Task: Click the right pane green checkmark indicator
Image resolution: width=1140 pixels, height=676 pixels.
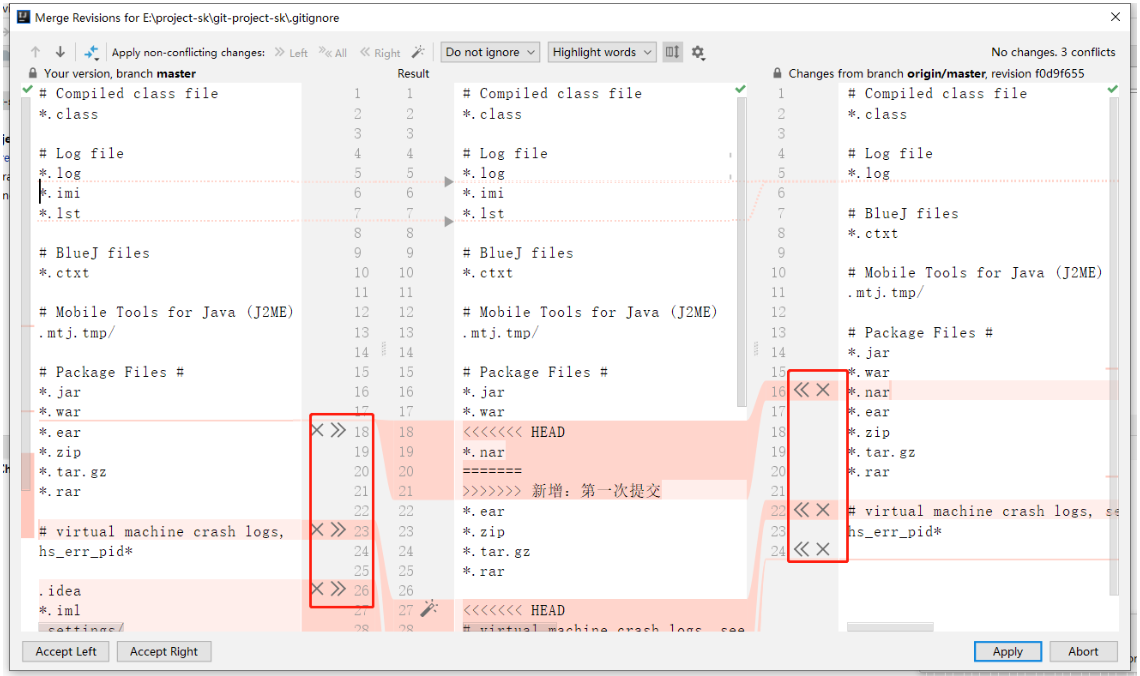Action: point(1112,89)
